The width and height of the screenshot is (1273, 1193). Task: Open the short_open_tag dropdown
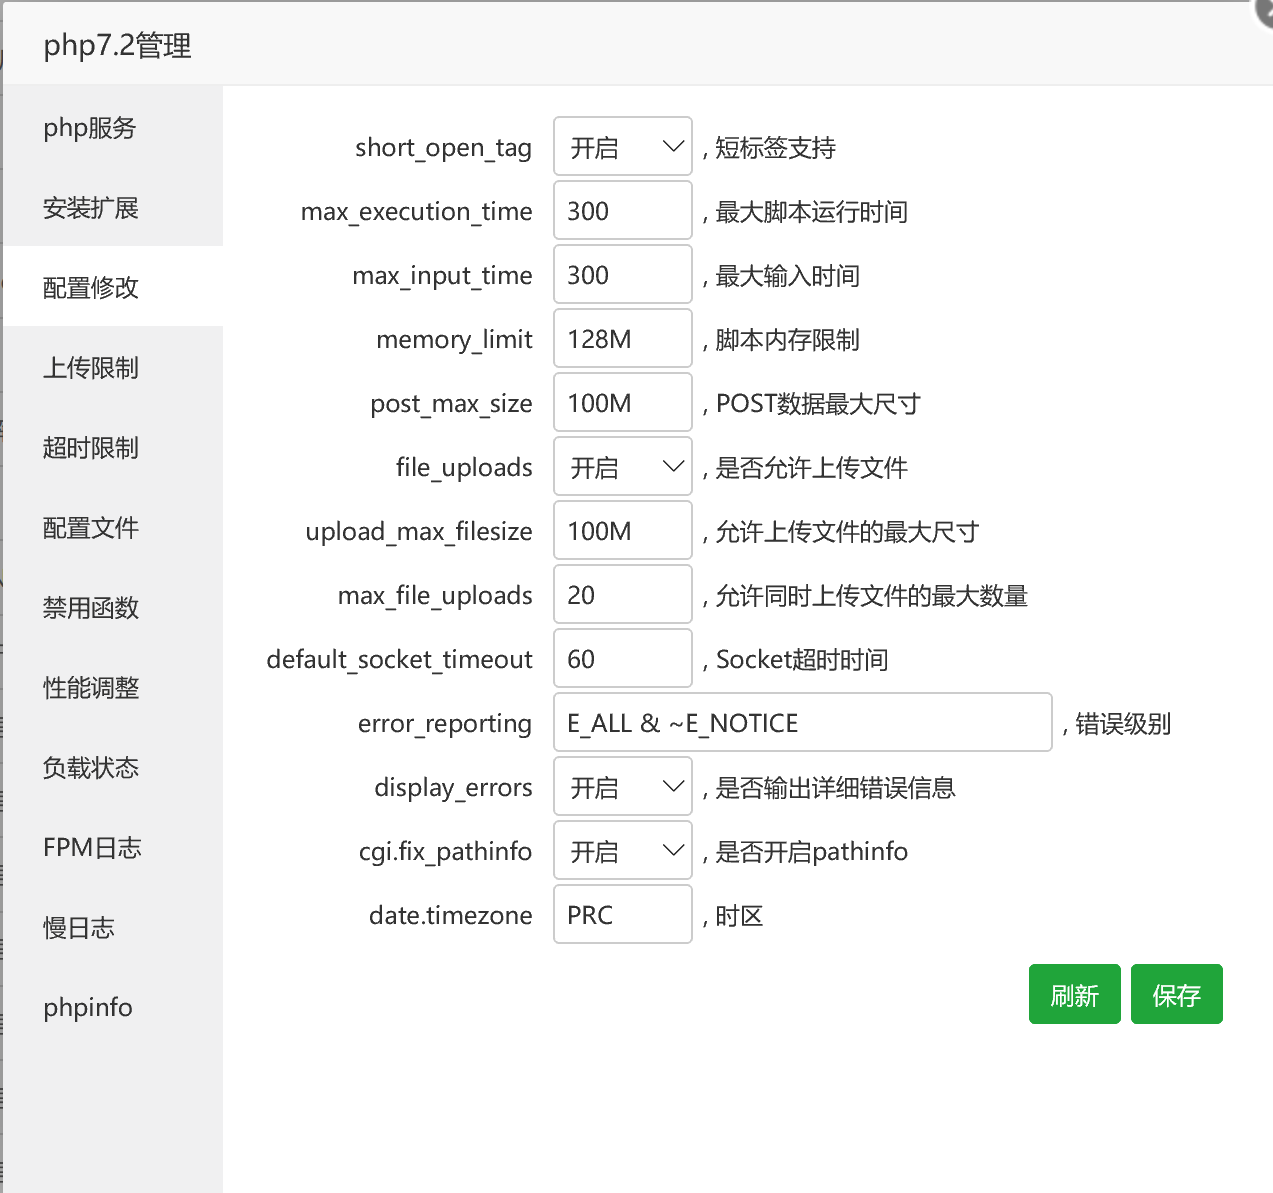[622, 146]
